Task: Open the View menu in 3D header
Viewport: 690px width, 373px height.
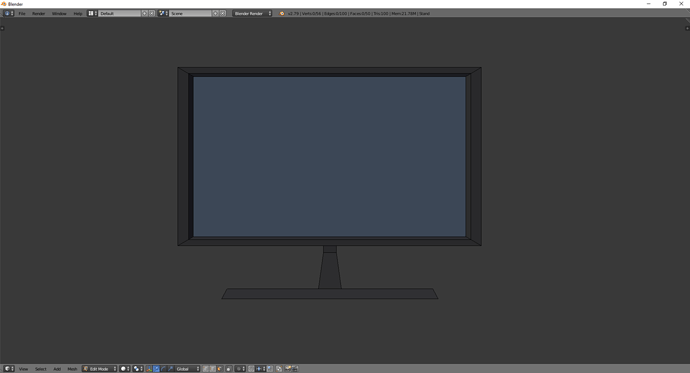Action: click(23, 369)
